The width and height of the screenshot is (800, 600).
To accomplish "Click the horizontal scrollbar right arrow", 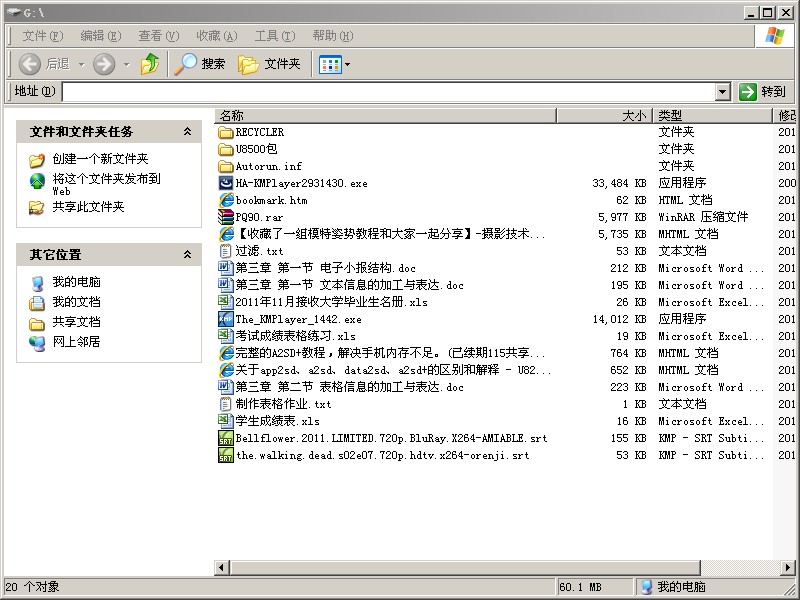I will (x=788, y=567).
